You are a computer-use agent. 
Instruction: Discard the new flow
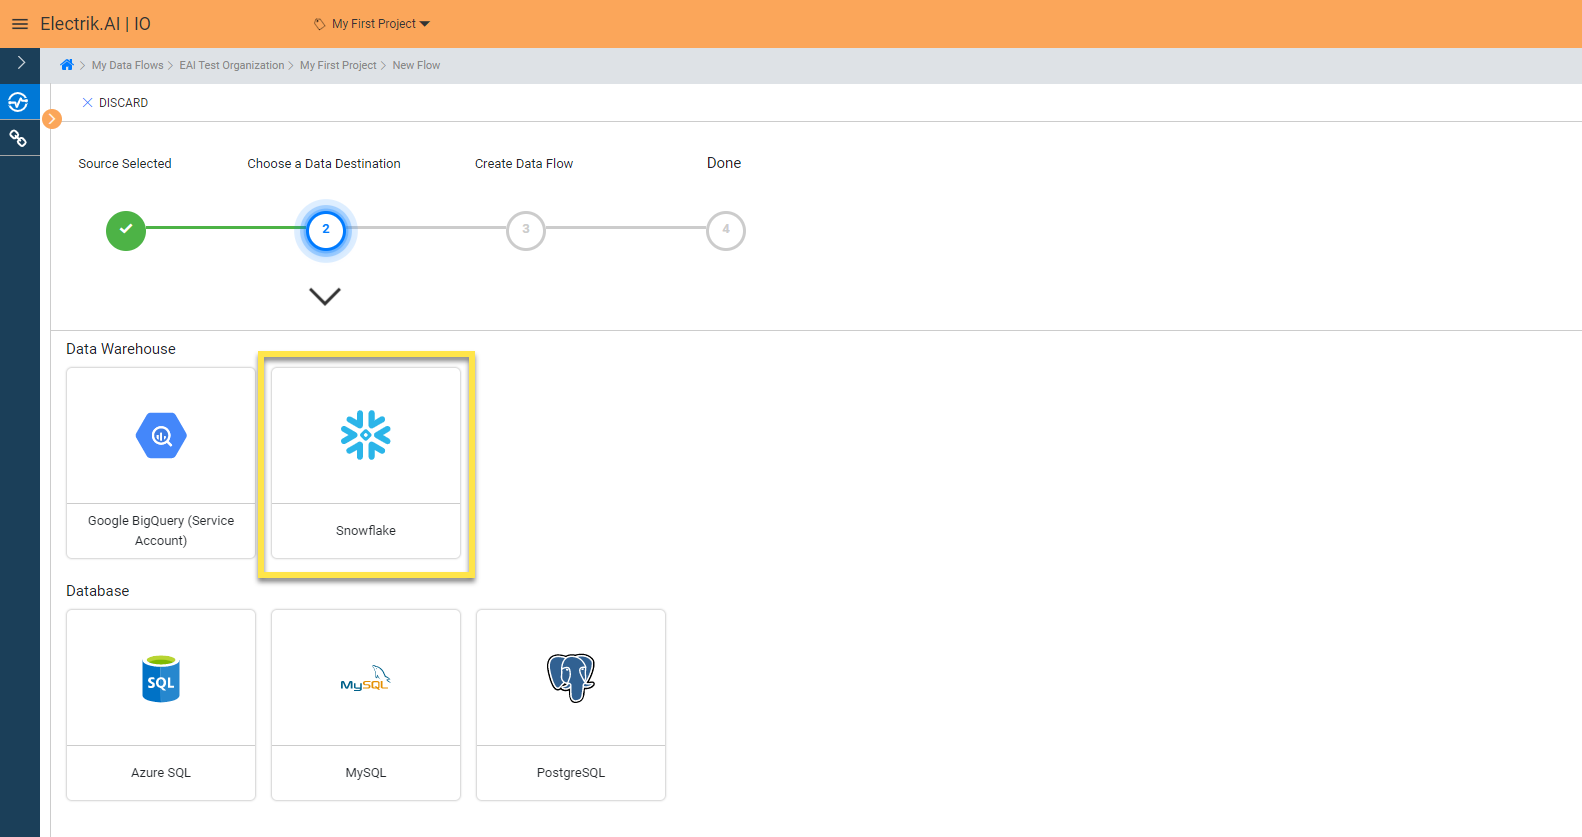(x=115, y=103)
